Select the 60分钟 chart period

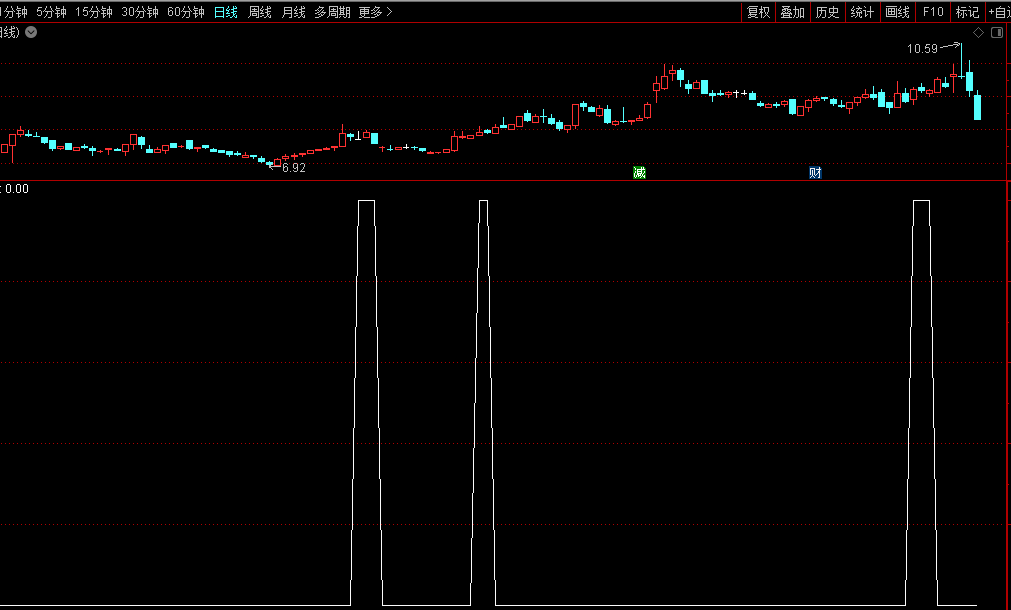point(186,12)
